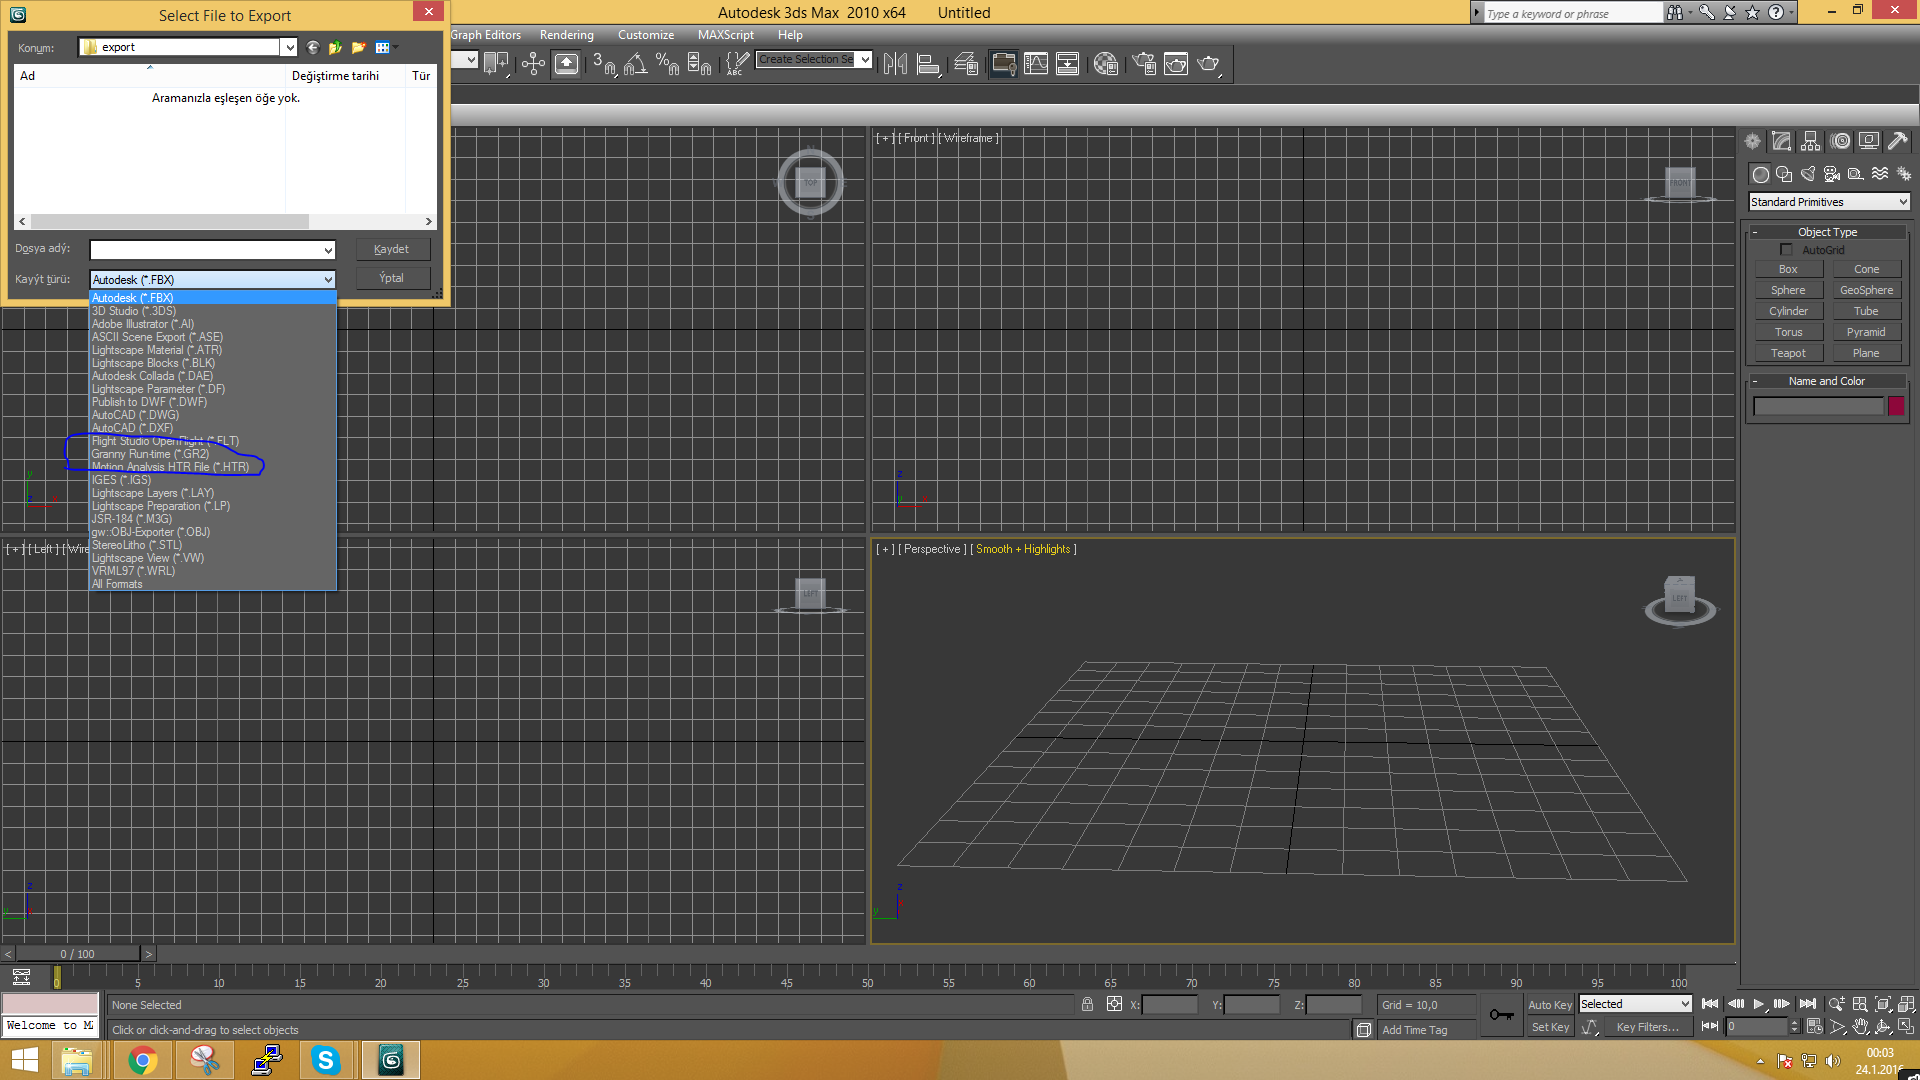Switch to the Modify panel tab

1781,141
